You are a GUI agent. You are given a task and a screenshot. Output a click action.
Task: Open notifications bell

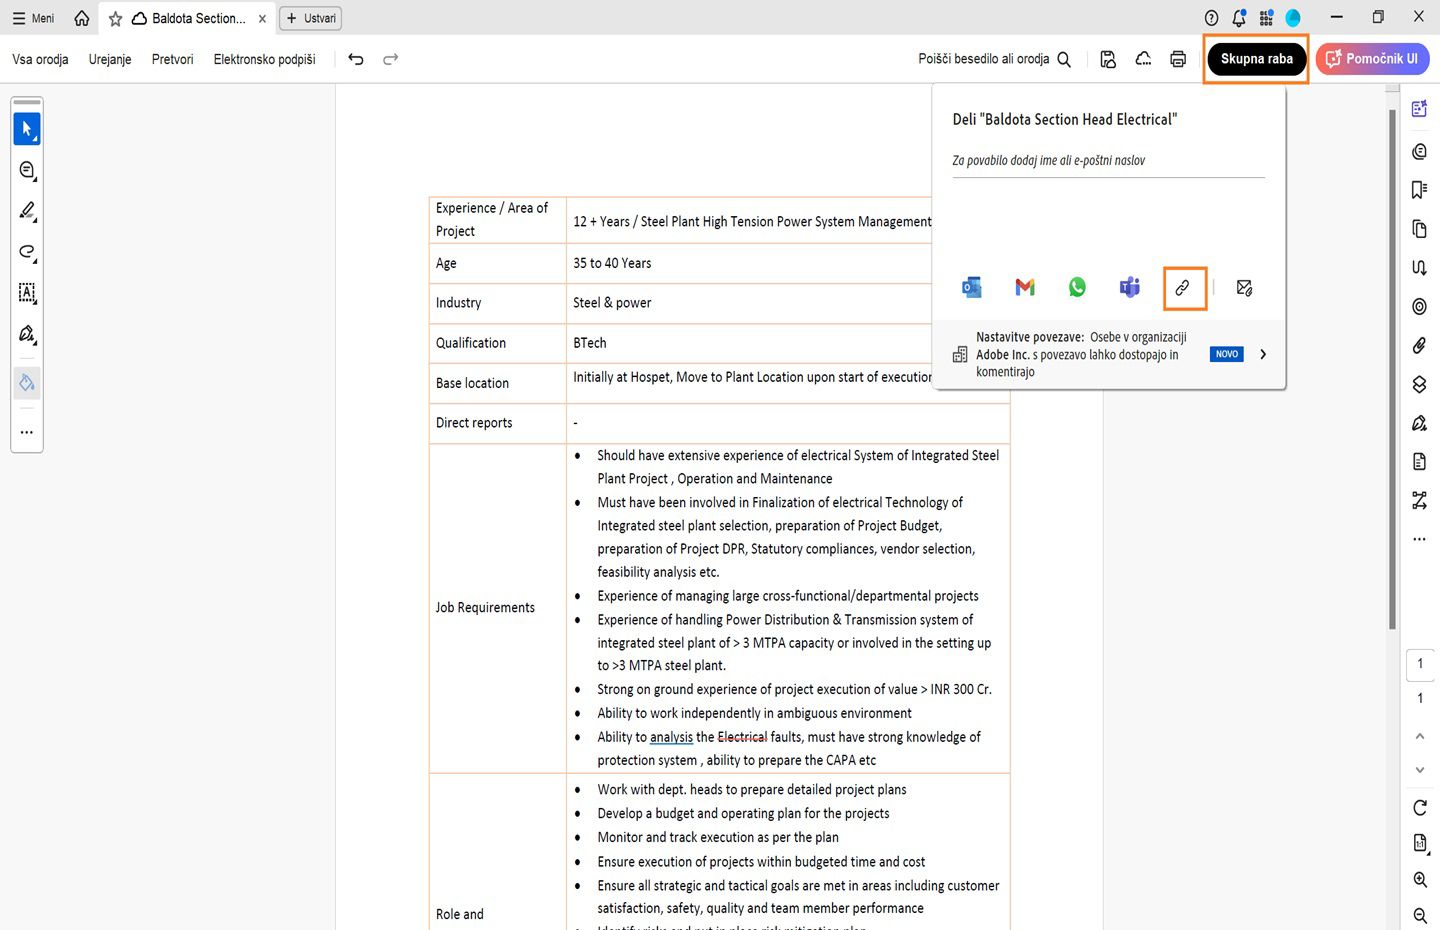(1239, 18)
